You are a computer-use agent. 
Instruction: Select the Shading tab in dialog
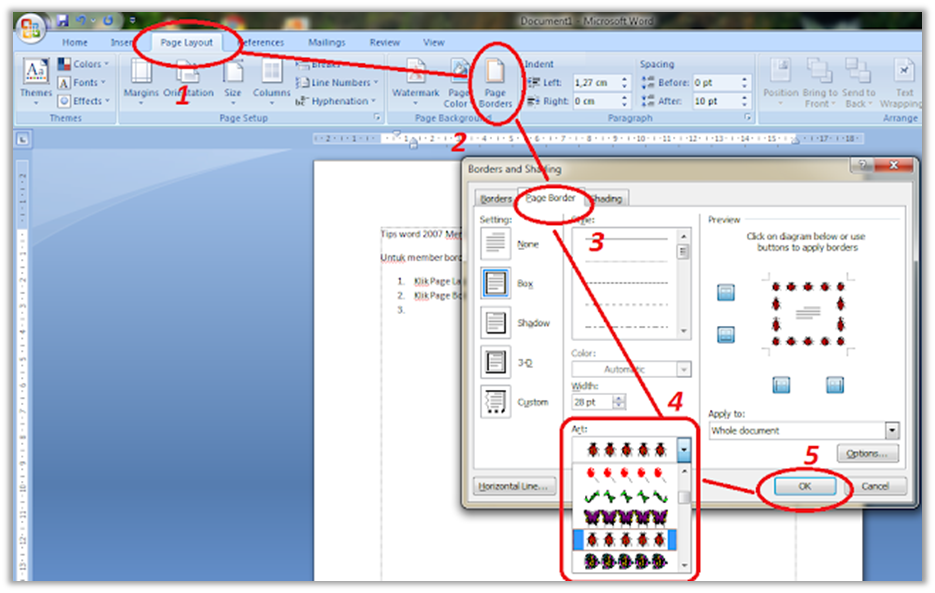click(607, 199)
